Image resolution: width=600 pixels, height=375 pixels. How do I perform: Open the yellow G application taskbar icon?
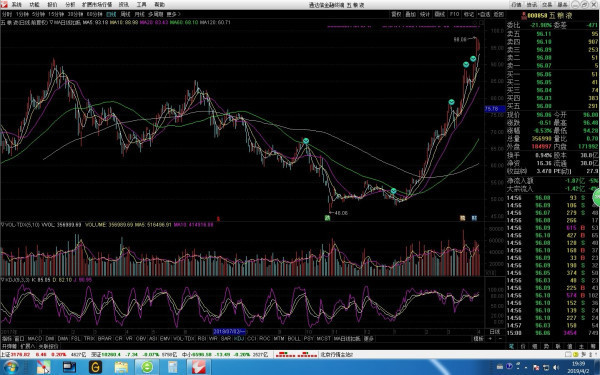tap(95, 367)
